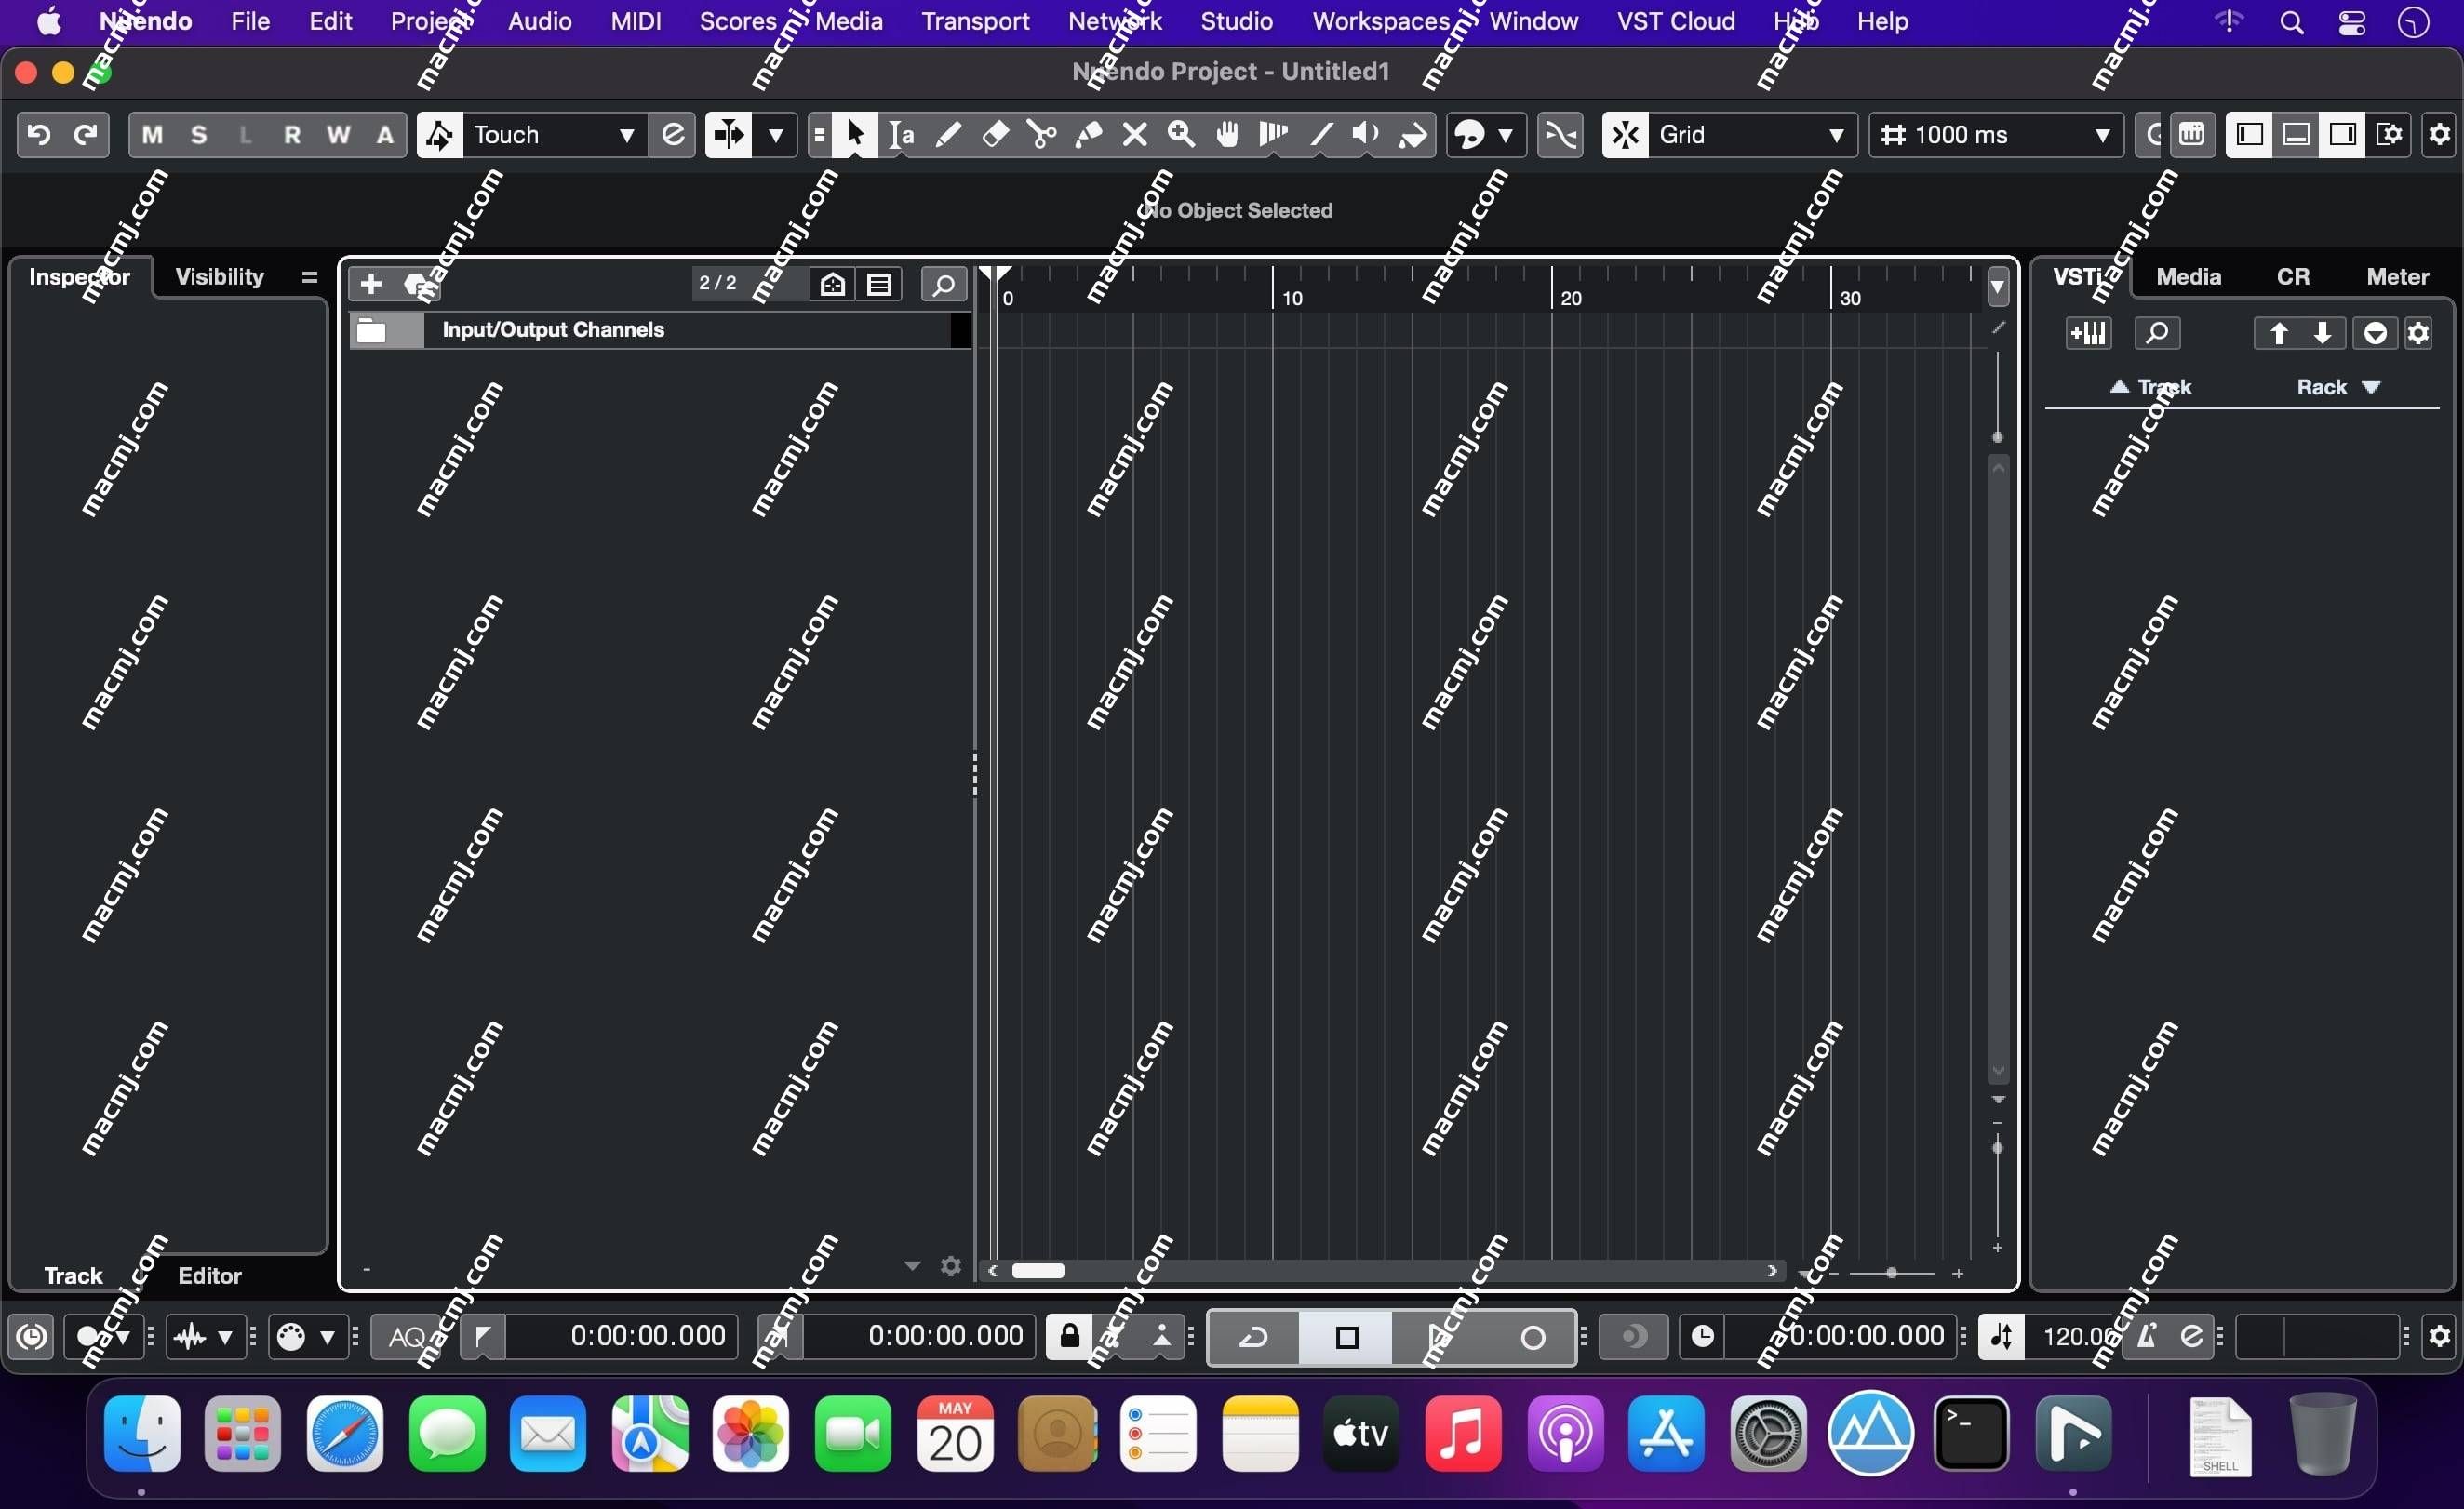Image resolution: width=2464 pixels, height=1509 pixels.
Task: Click Add Track Instrument button in VSTi panel
Action: pos(2088,333)
